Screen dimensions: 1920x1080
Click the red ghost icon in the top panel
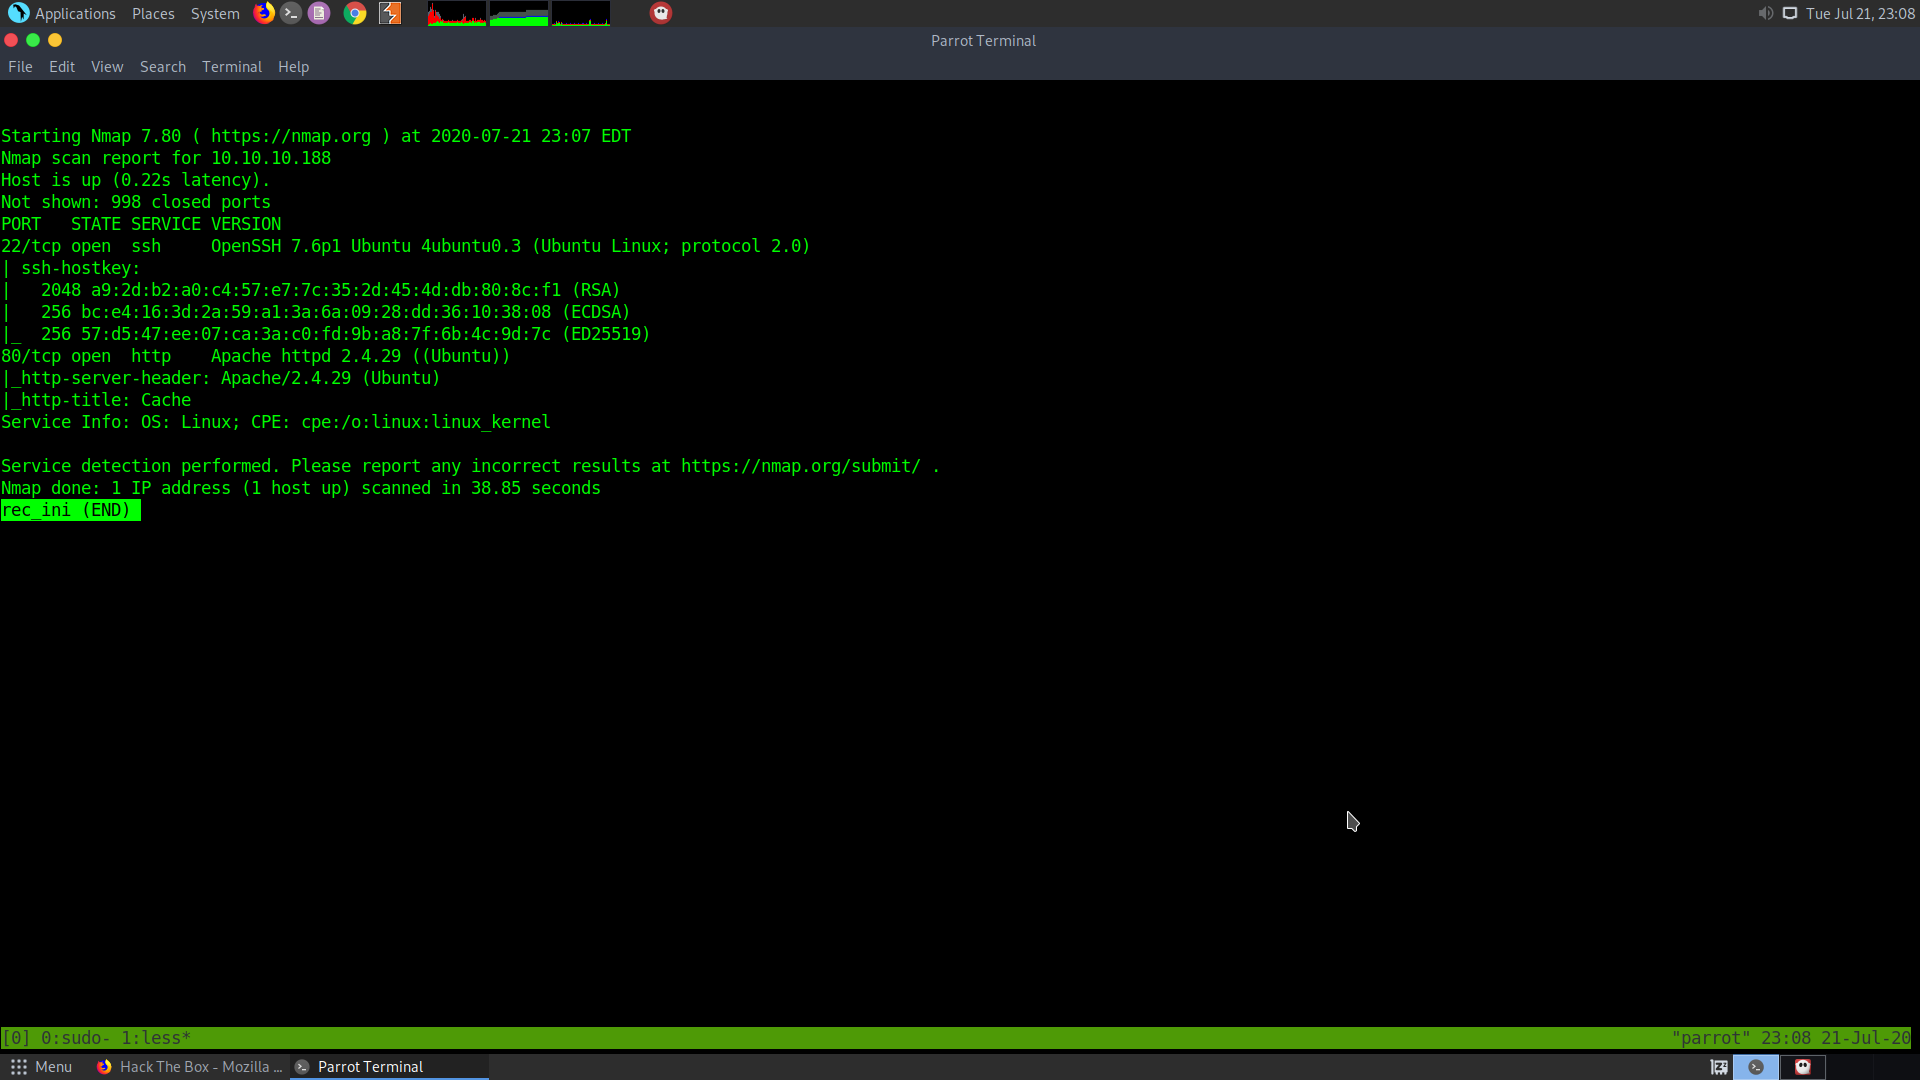pos(661,13)
